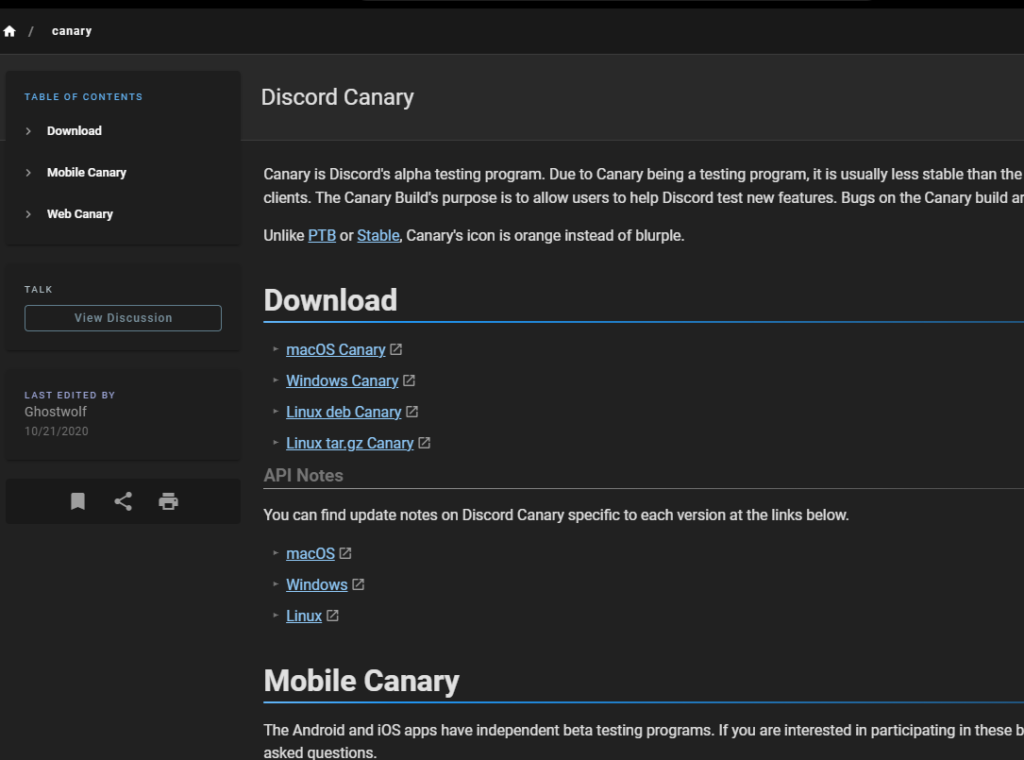The width and height of the screenshot is (1024, 760).
Task: Download the macOS Canary build
Action: (335, 350)
